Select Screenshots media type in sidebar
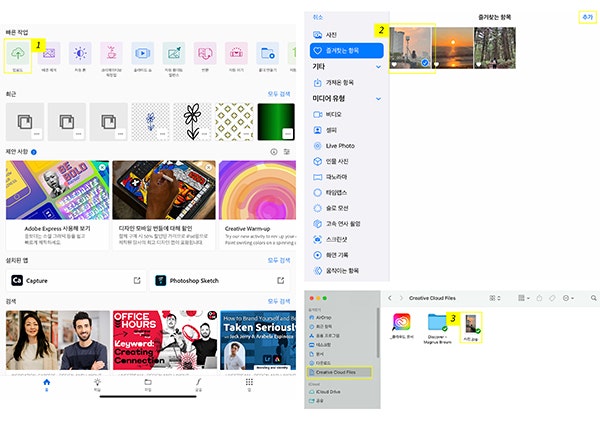Viewport: 600px width, 424px height. click(347, 240)
